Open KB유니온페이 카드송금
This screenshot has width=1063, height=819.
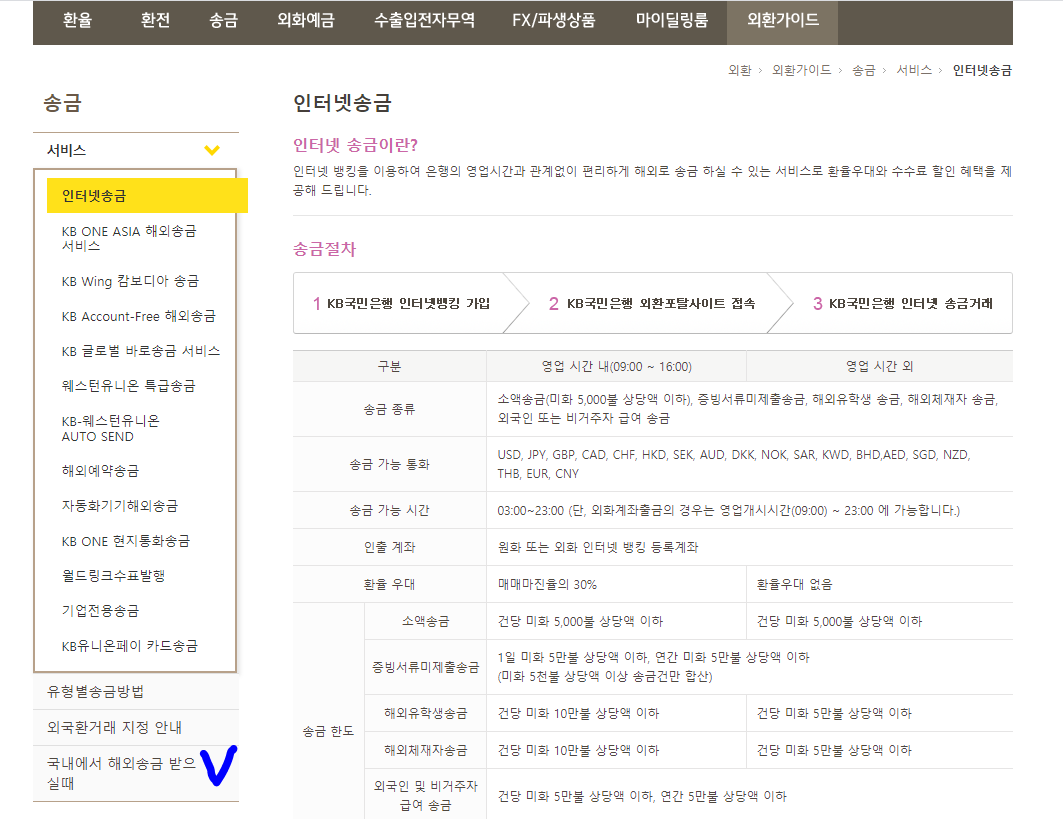pyautogui.click(x=129, y=646)
